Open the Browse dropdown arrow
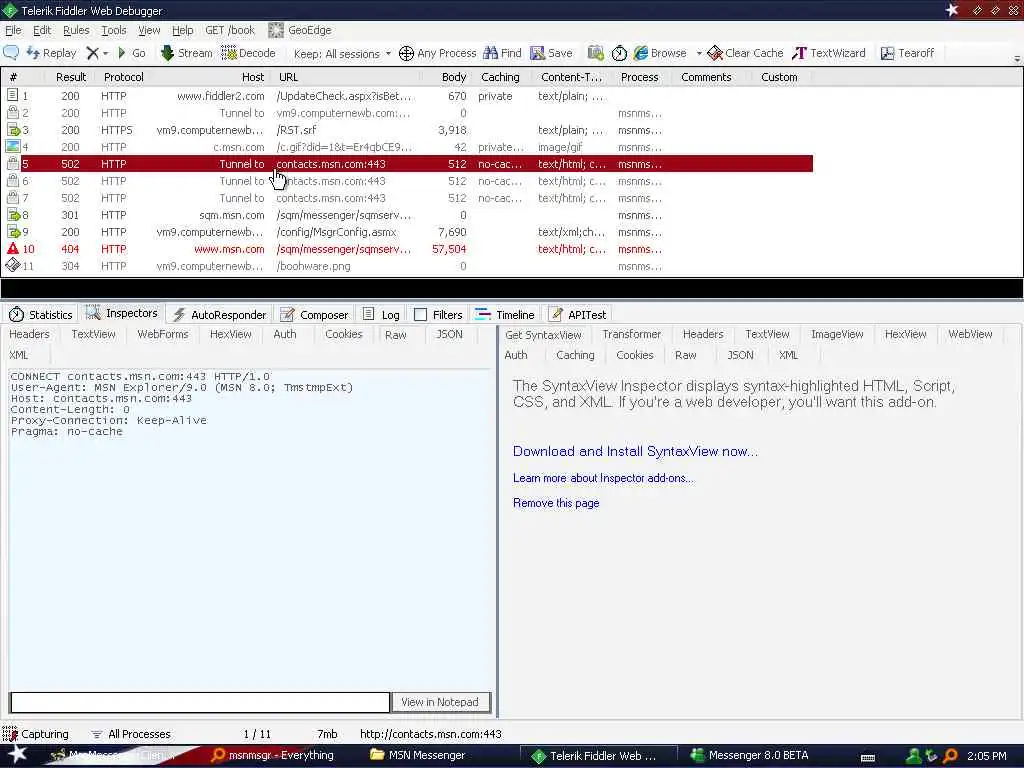The image size is (1024, 768). coord(698,53)
